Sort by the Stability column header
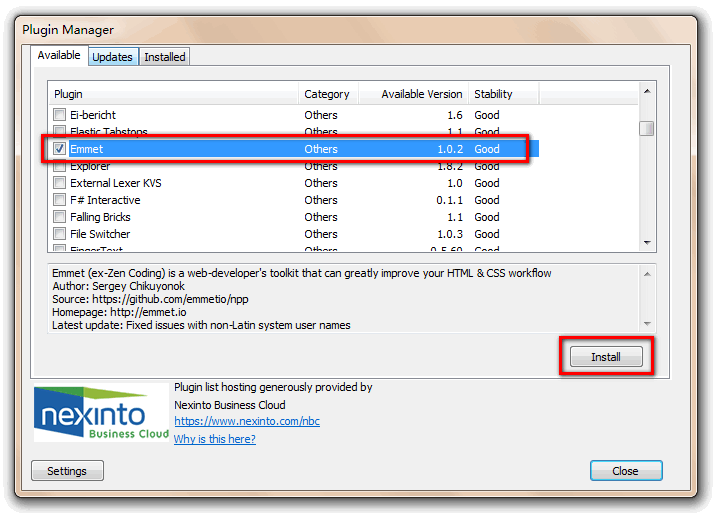The height and width of the screenshot is (516, 715). coord(504,94)
